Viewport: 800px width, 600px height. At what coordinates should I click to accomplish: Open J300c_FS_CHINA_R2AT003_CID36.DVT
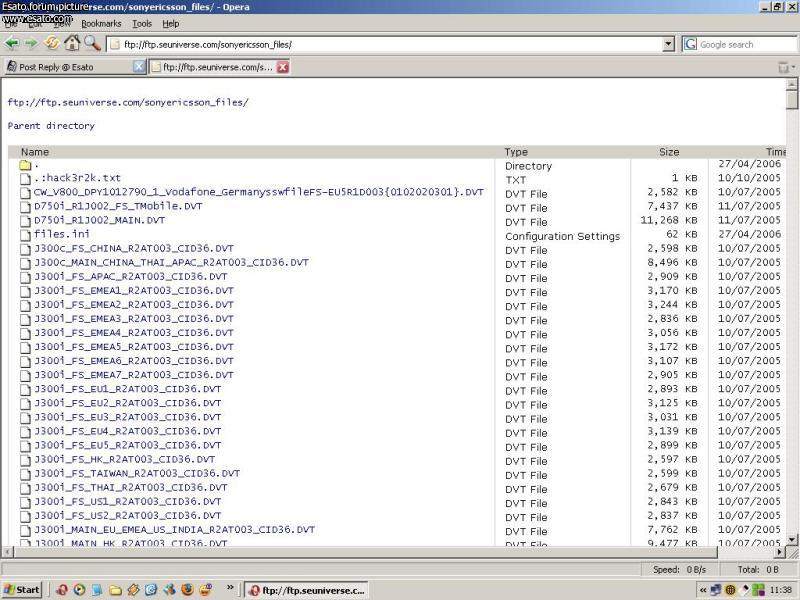point(134,248)
